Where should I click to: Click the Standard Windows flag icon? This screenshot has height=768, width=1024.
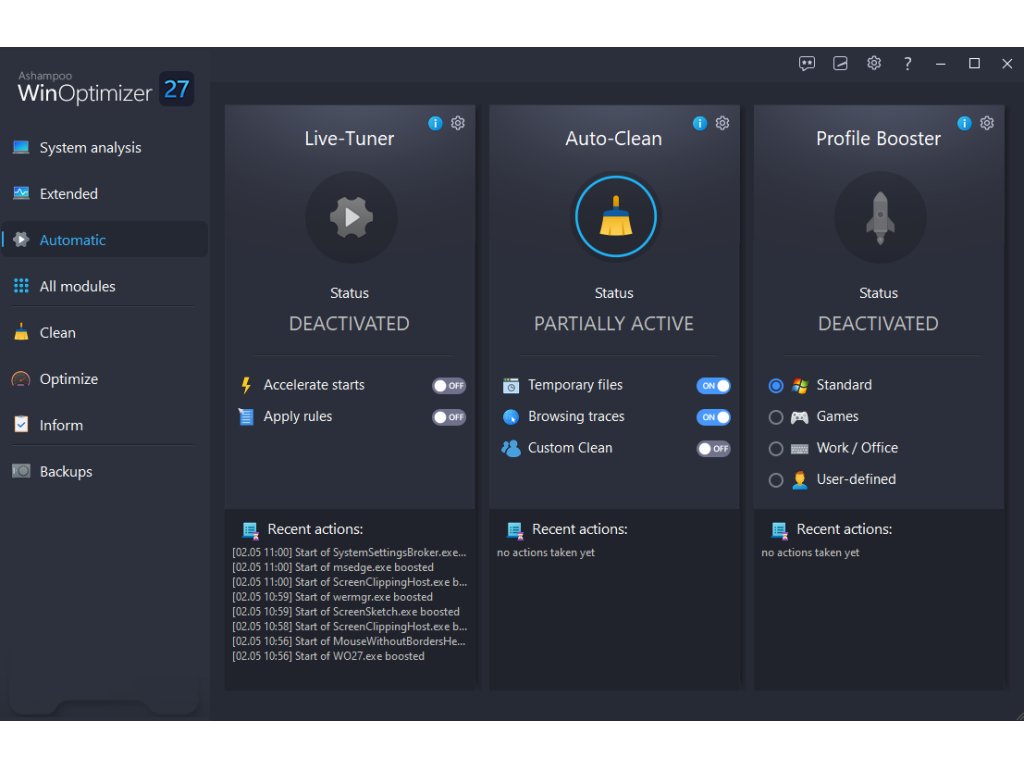800,385
